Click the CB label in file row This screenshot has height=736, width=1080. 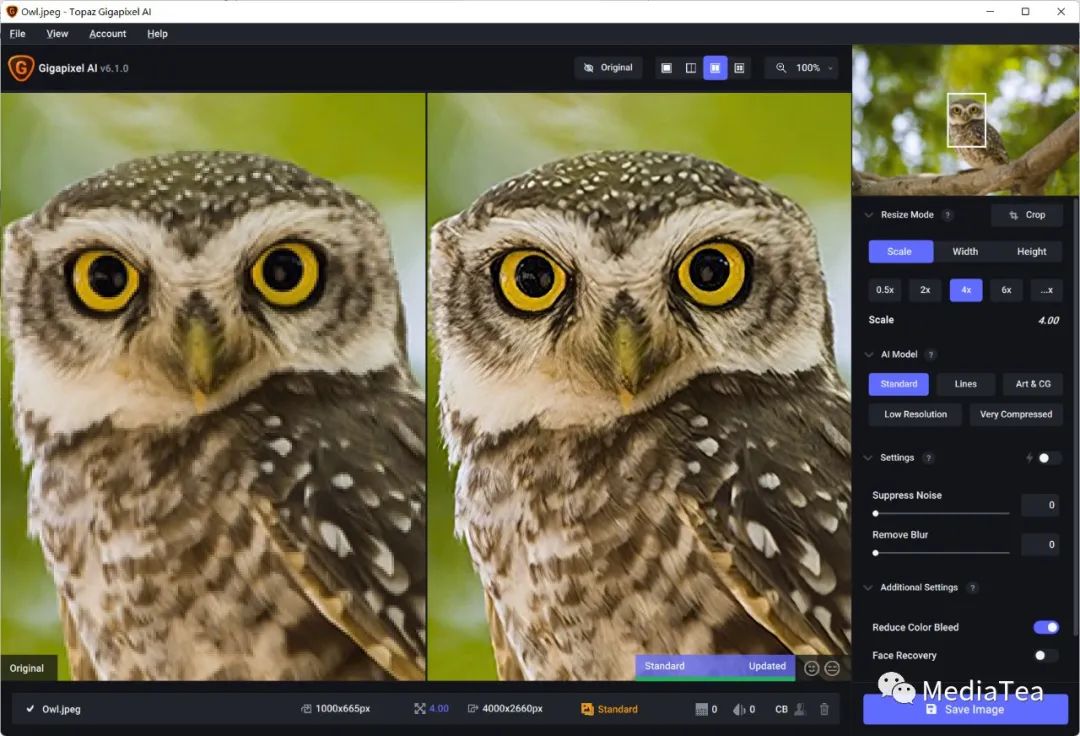coord(781,709)
